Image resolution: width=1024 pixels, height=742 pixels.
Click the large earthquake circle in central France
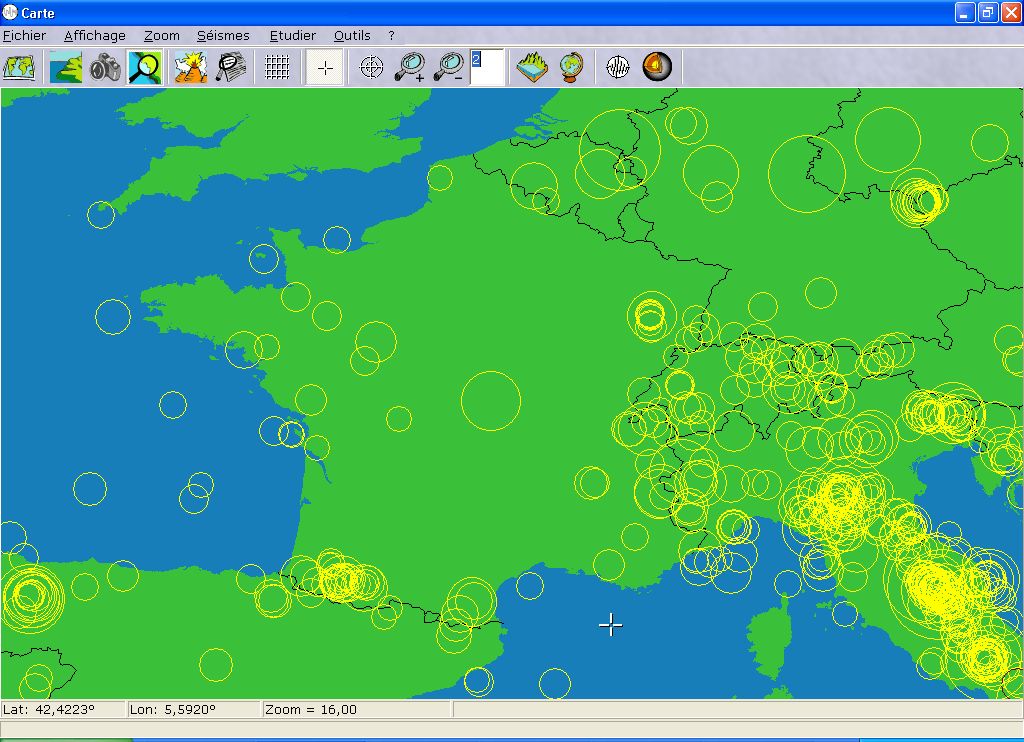[x=491, y=401]
